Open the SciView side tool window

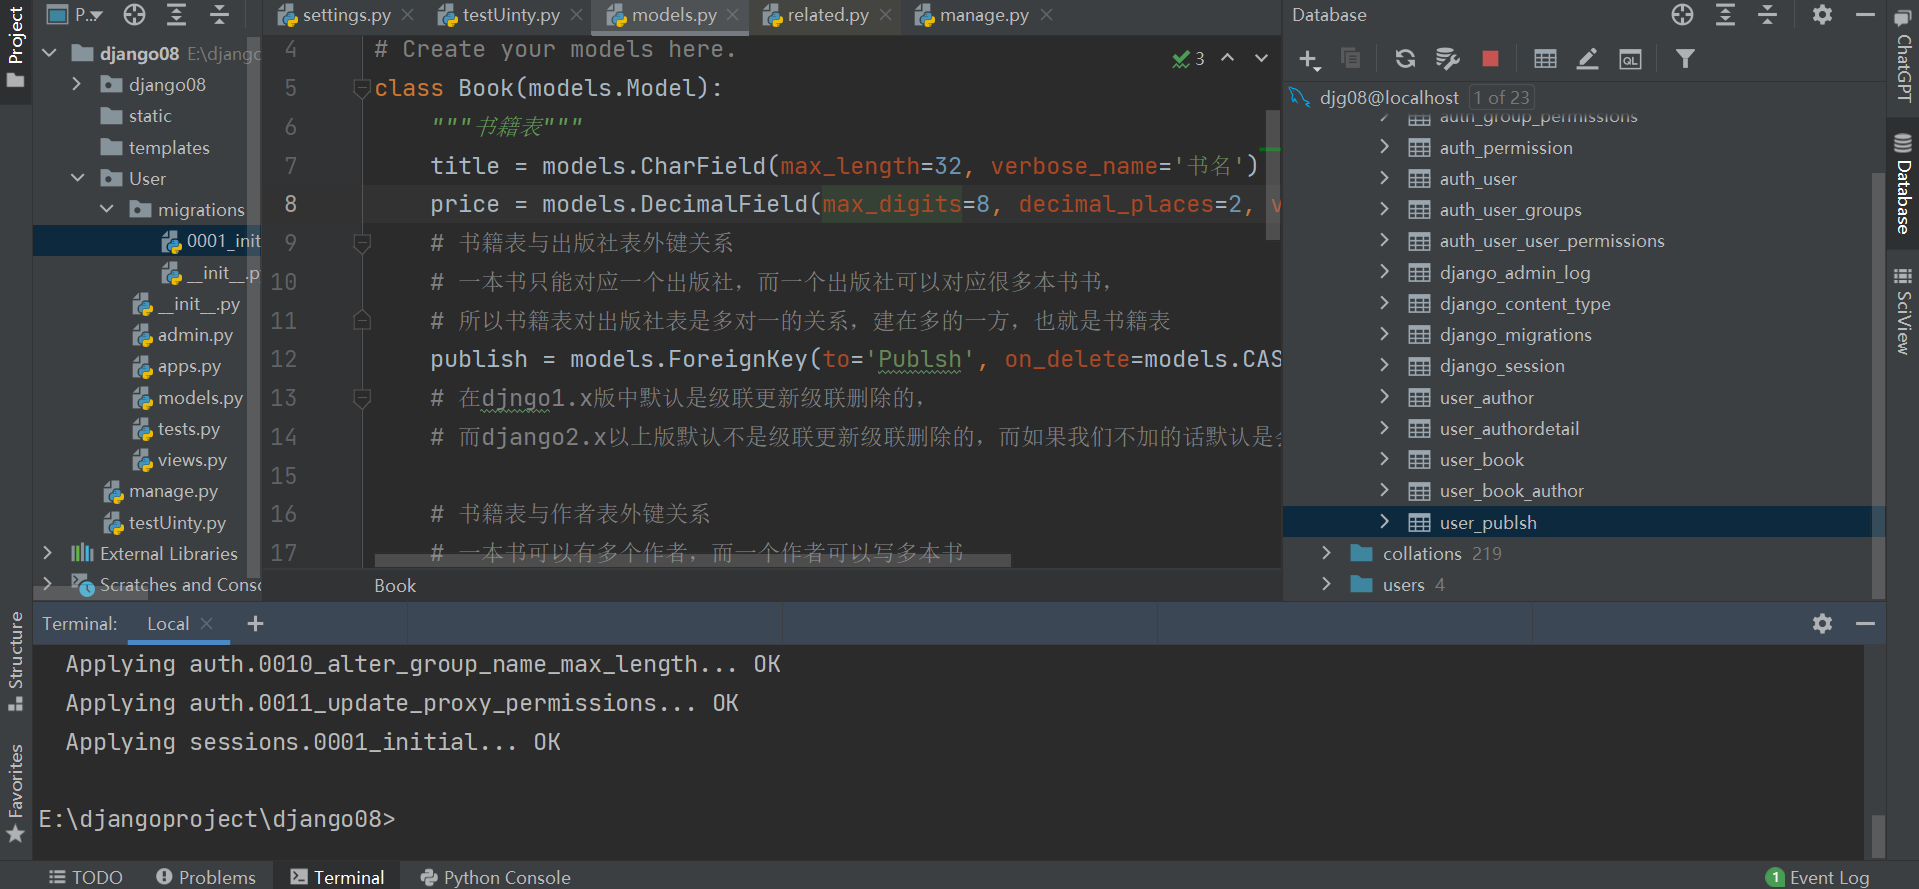pyautogui.click(x=1903, y=311)
